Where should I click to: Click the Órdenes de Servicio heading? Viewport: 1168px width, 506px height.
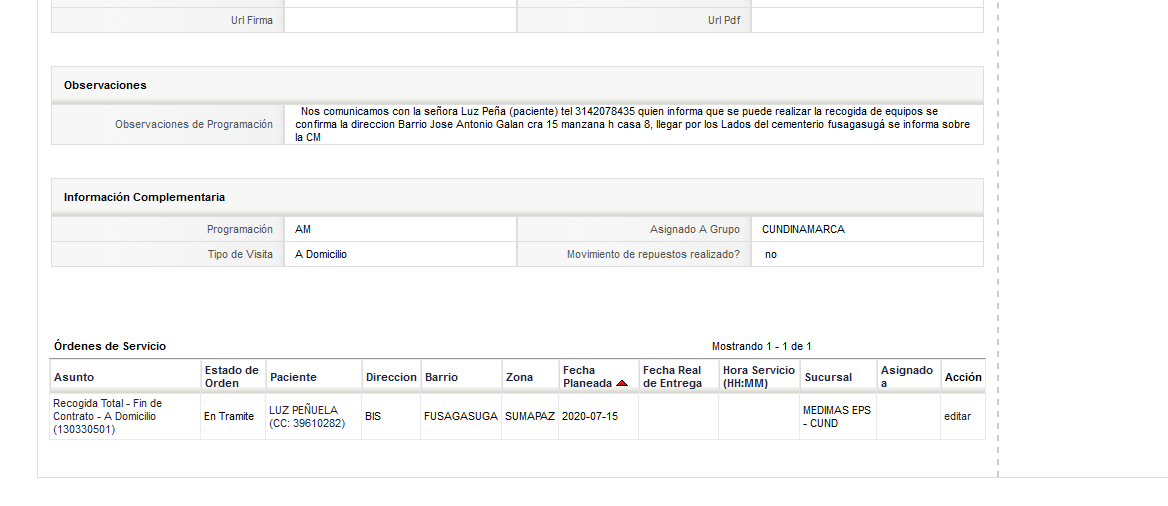(110, 347)
